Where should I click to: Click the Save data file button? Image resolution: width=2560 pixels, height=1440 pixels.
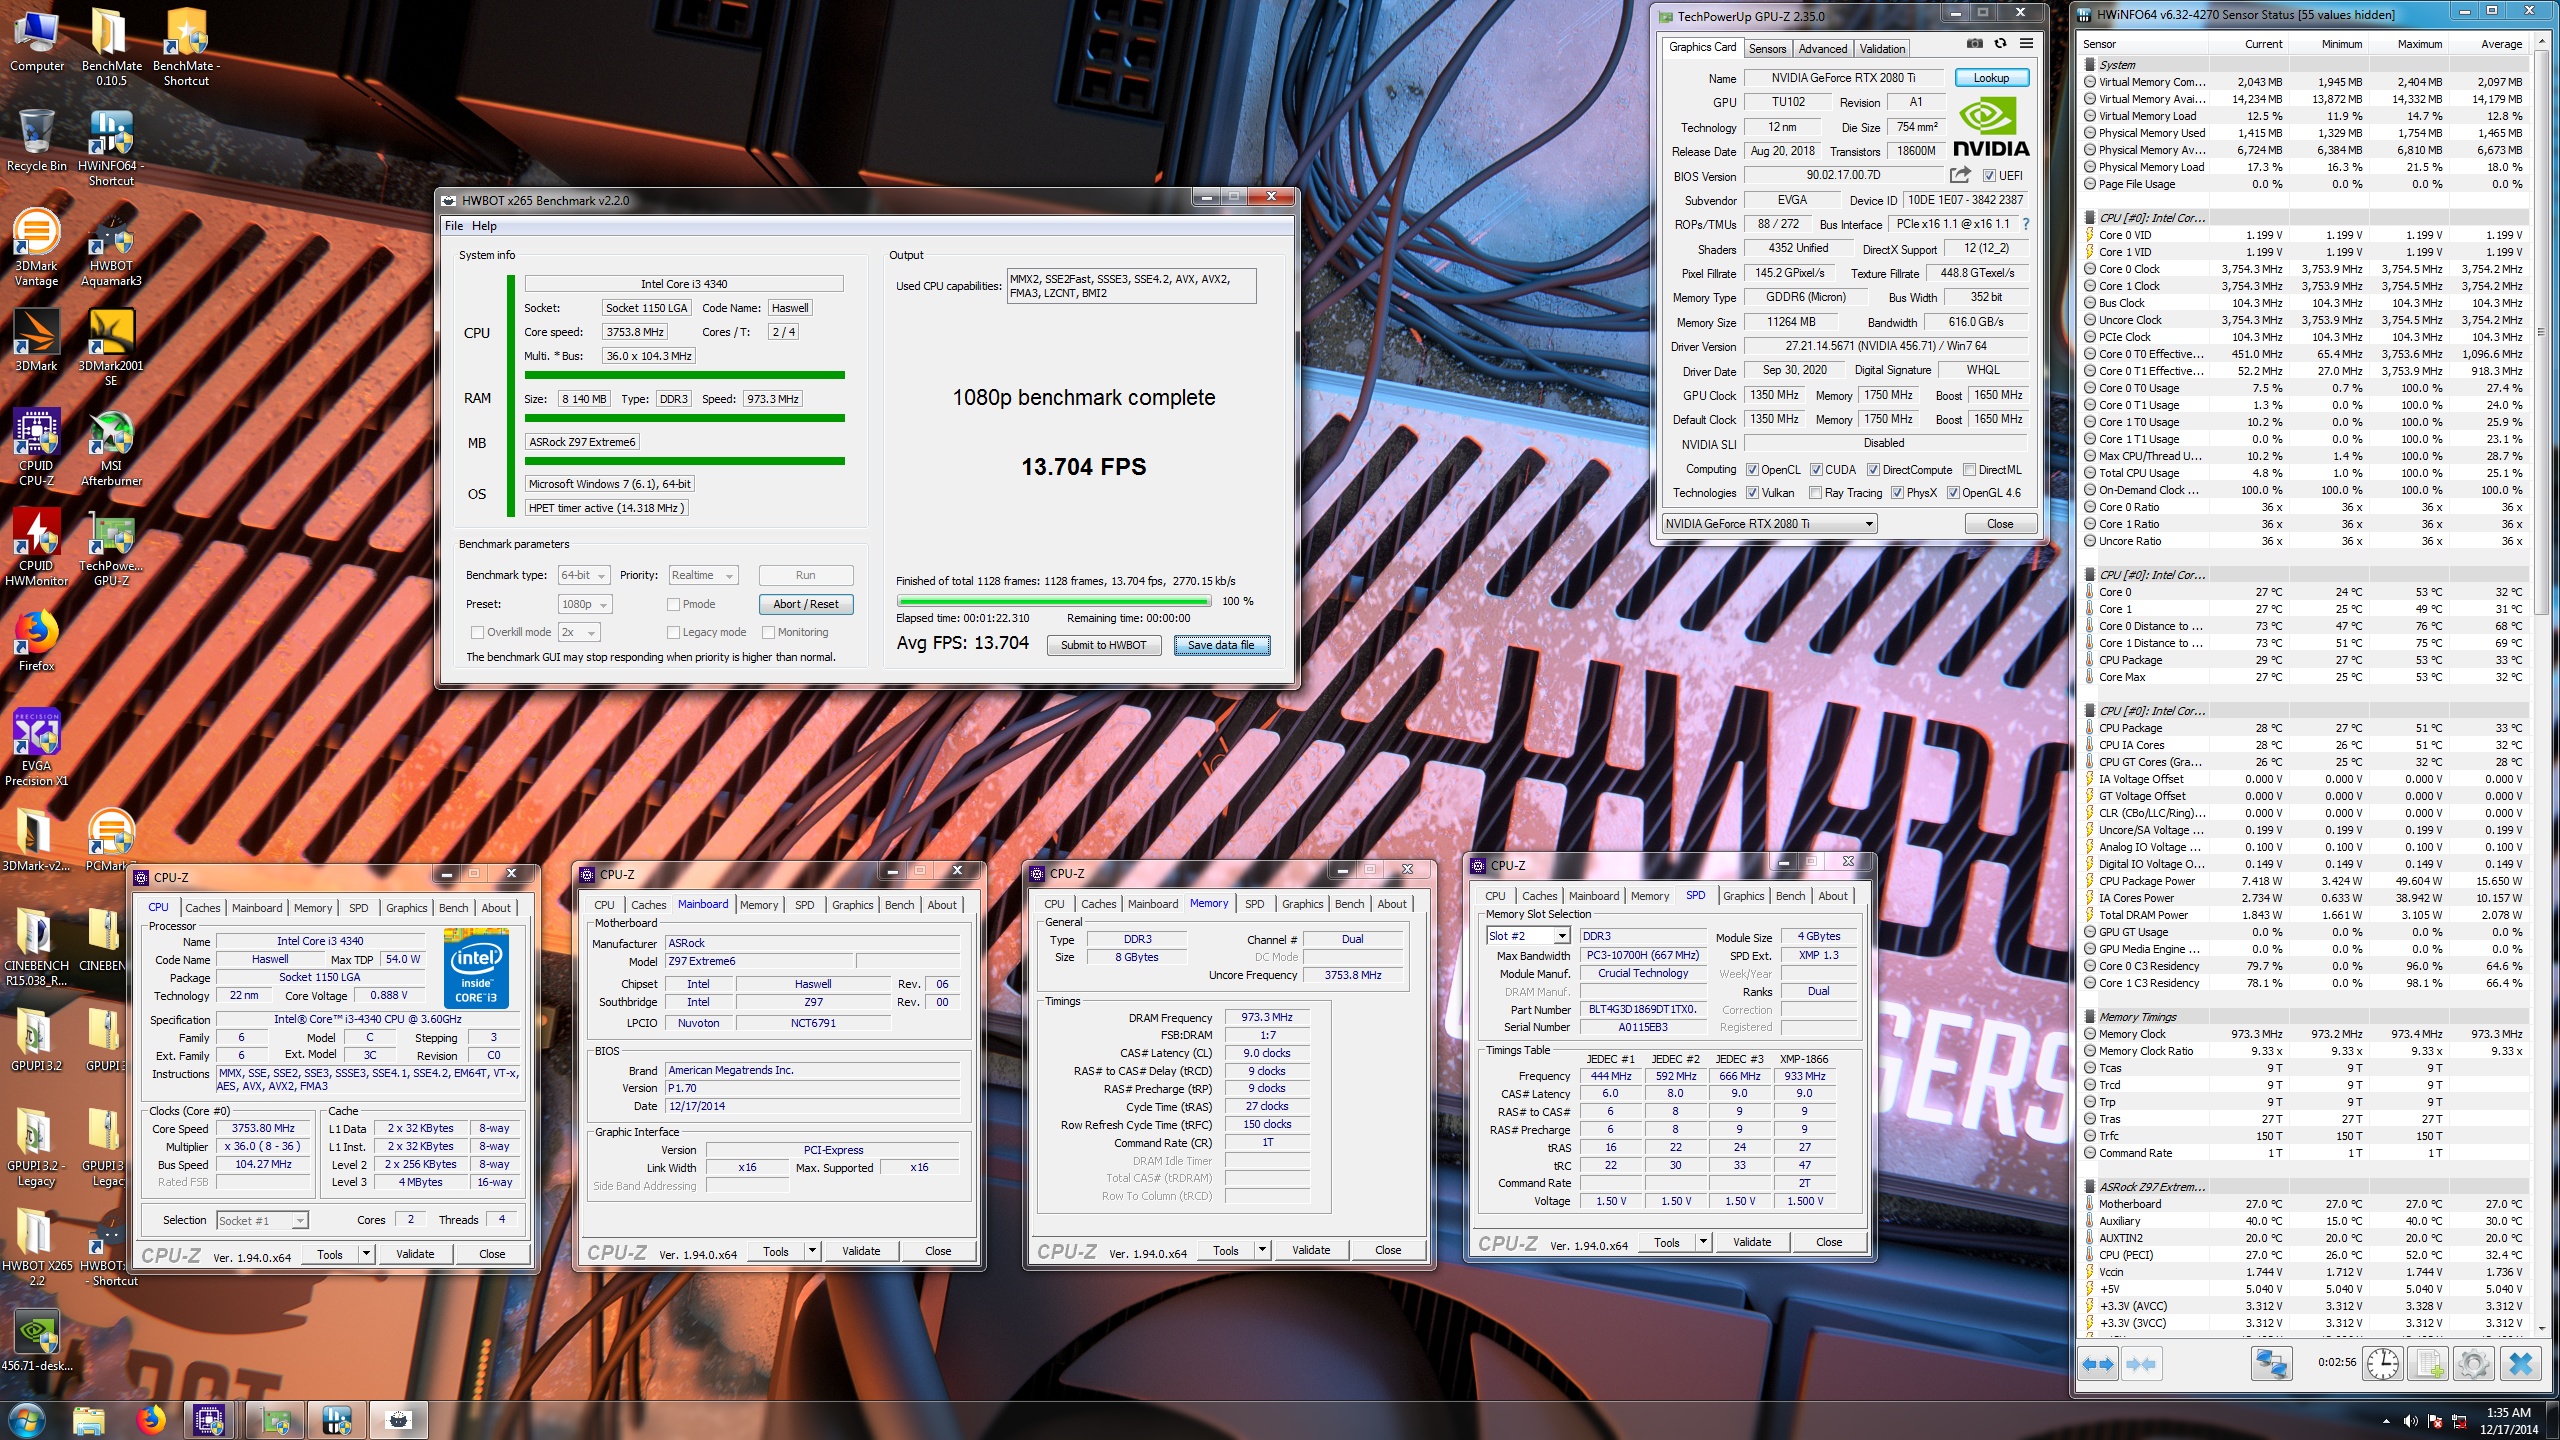pos(1221,646)
